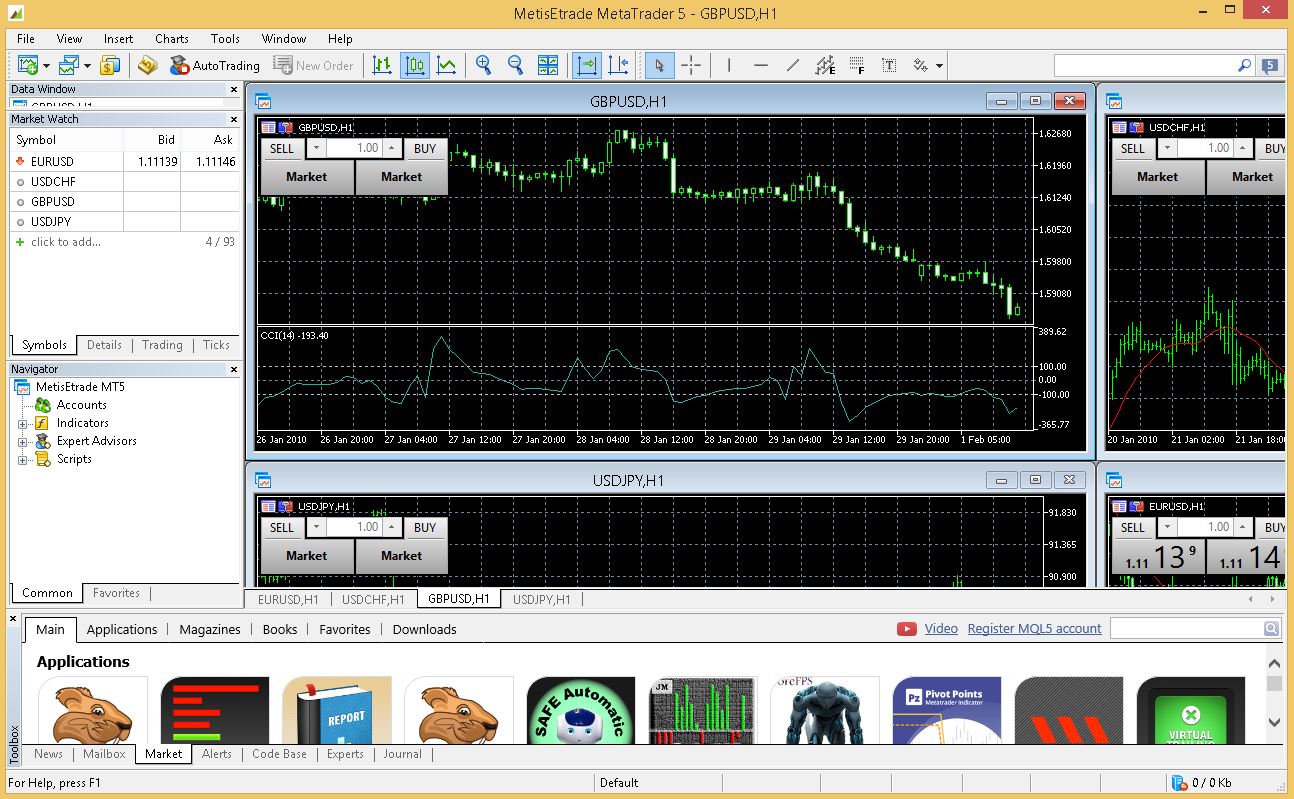Click the MQL5 community chat icon
Image resolution: width=1294 pixels, height=799 pixels.
point(1270,65)
